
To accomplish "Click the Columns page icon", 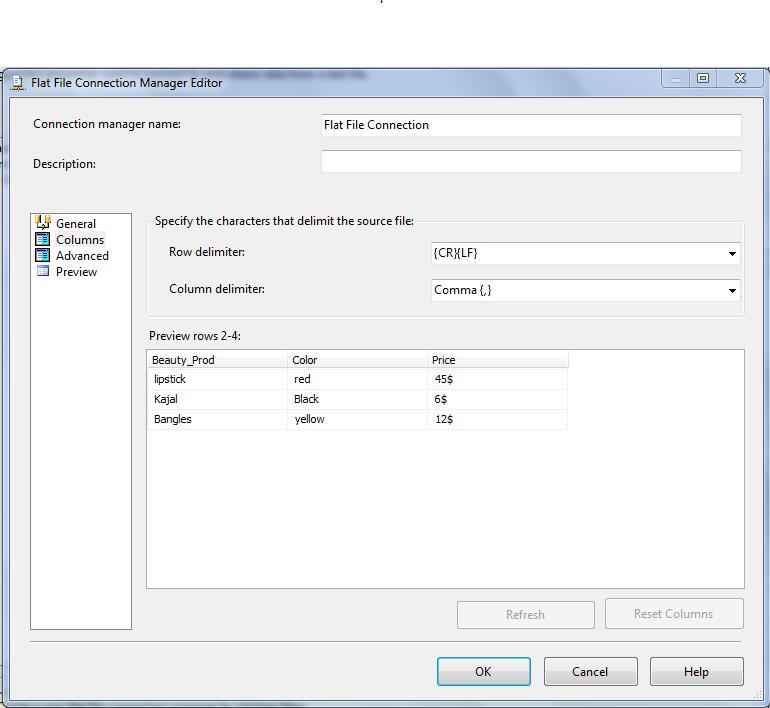I will pyautogui.click(x=43, y=239).
